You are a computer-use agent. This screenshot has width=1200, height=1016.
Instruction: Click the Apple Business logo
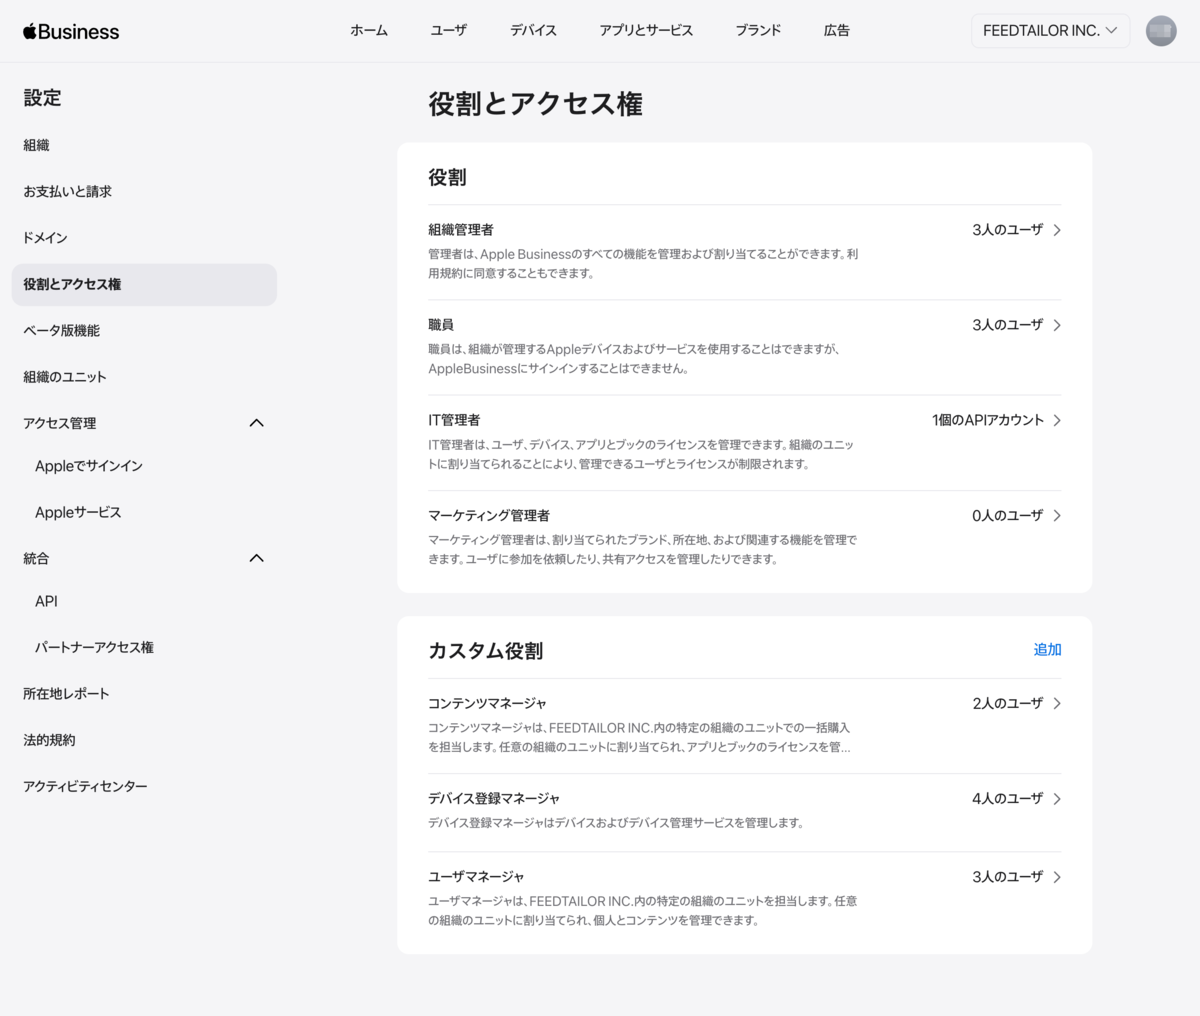(71, 31)
